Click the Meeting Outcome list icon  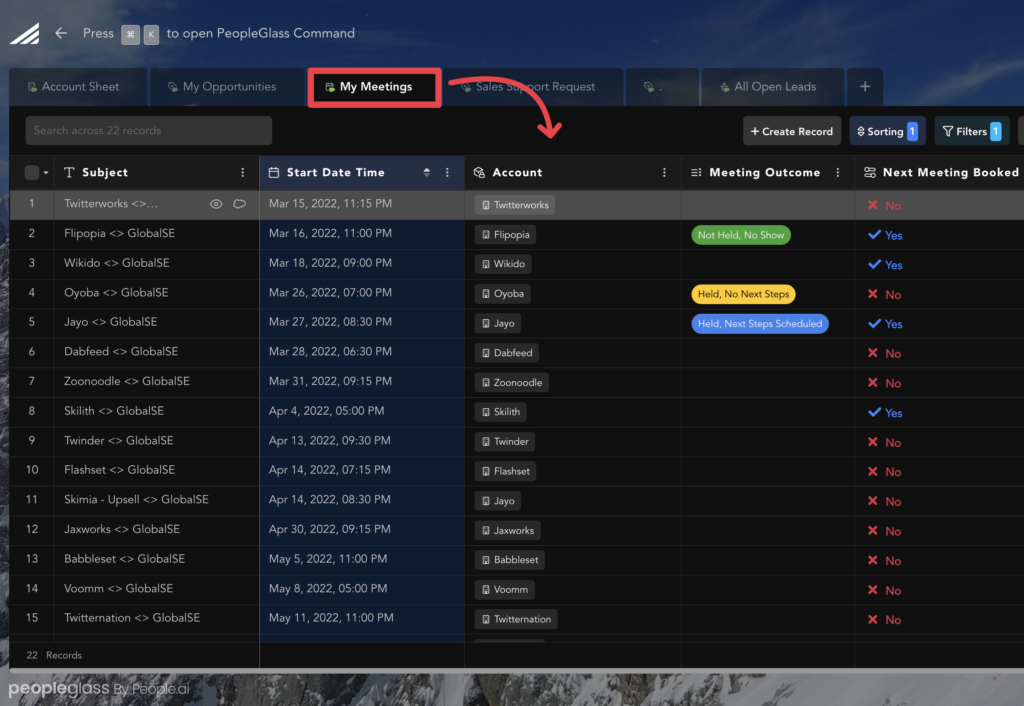tap(696, 172)
